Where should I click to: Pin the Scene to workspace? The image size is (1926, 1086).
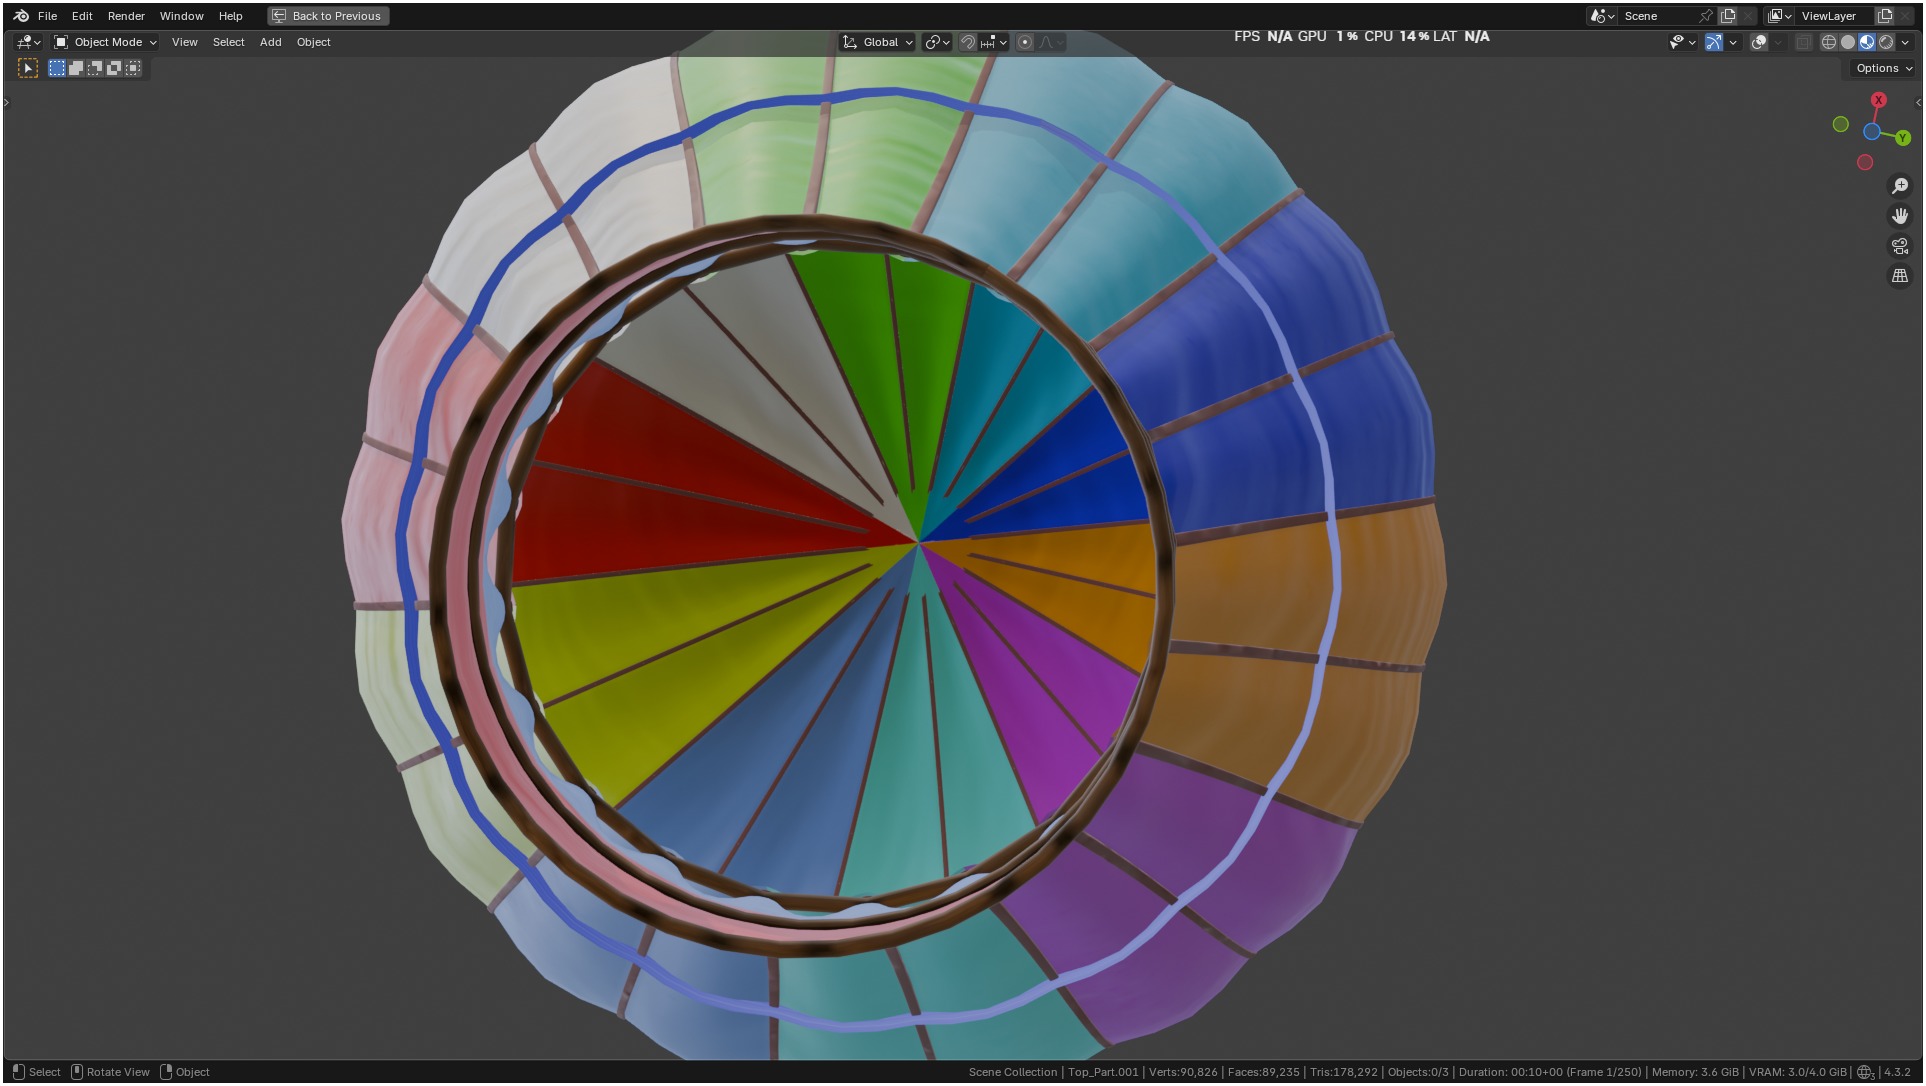point(1706,16)
